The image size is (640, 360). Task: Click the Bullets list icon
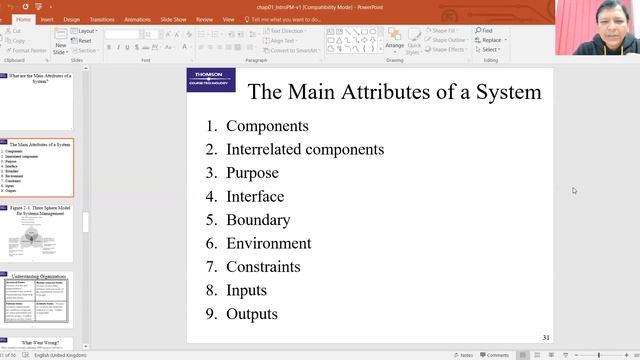pyautogui.click(x=202, y=35)
